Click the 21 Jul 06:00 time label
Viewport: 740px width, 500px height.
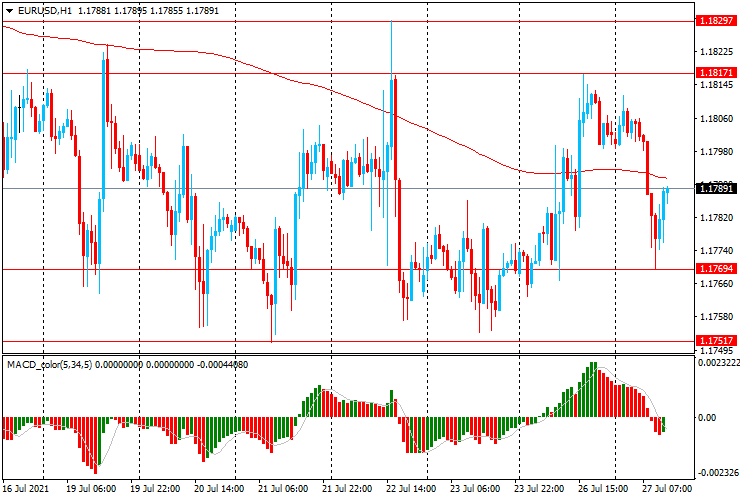pyautogui.click(x=283, y=488)
